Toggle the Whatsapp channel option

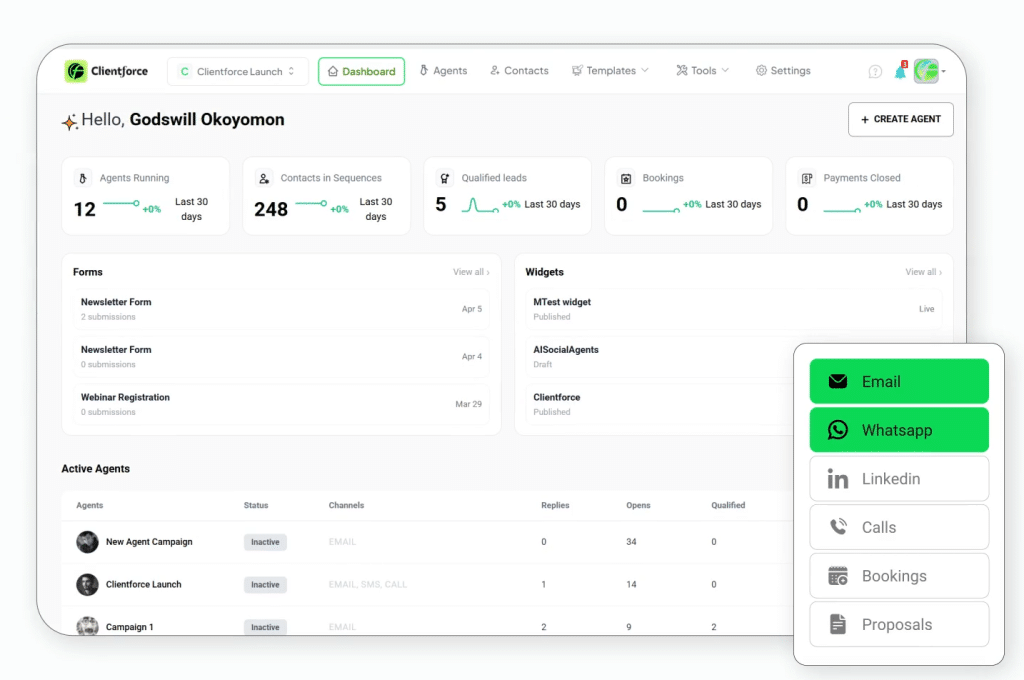pyautogui.click(x=898, y=430)
